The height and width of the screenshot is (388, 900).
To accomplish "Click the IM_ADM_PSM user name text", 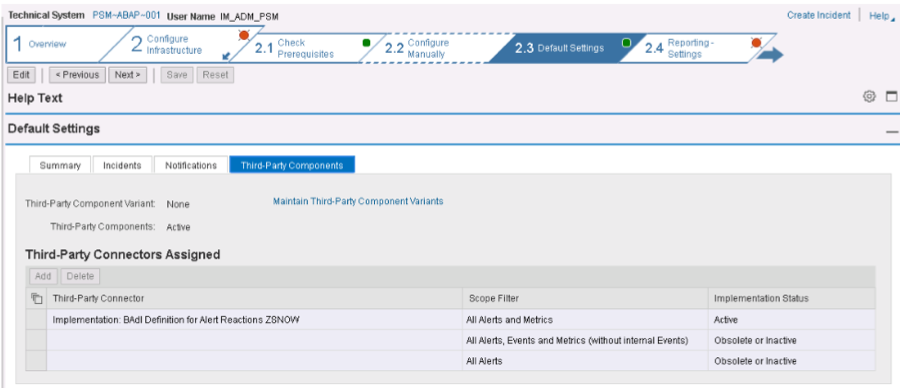I will 249,16.
